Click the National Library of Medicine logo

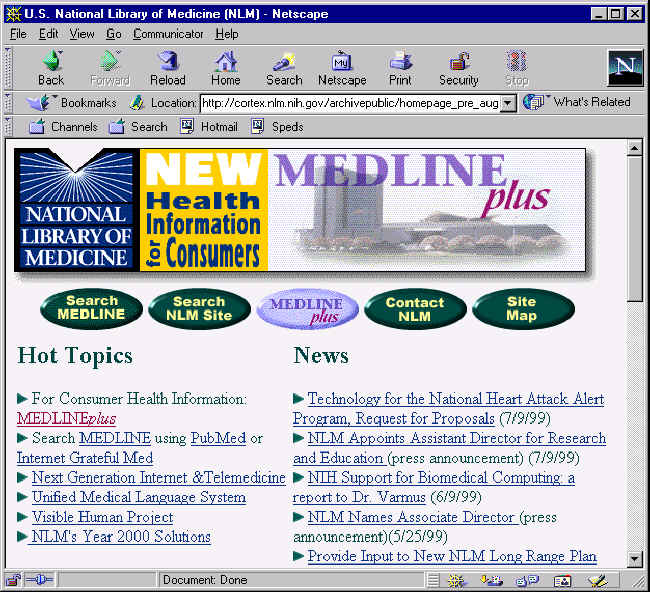(x=77, y=210)
